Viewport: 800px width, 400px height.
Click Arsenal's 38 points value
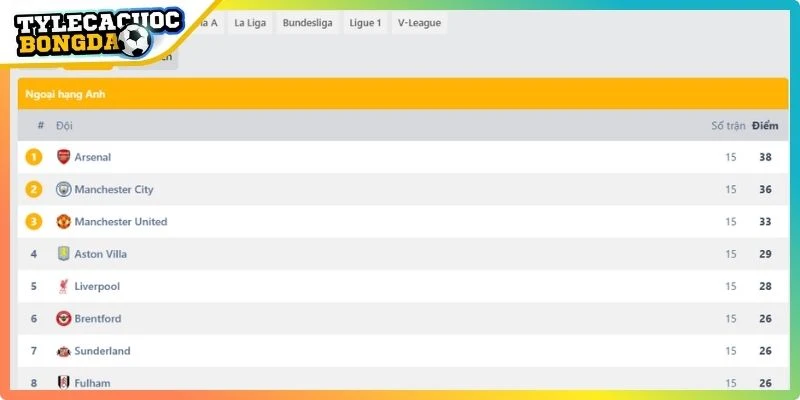click(765, 157)
